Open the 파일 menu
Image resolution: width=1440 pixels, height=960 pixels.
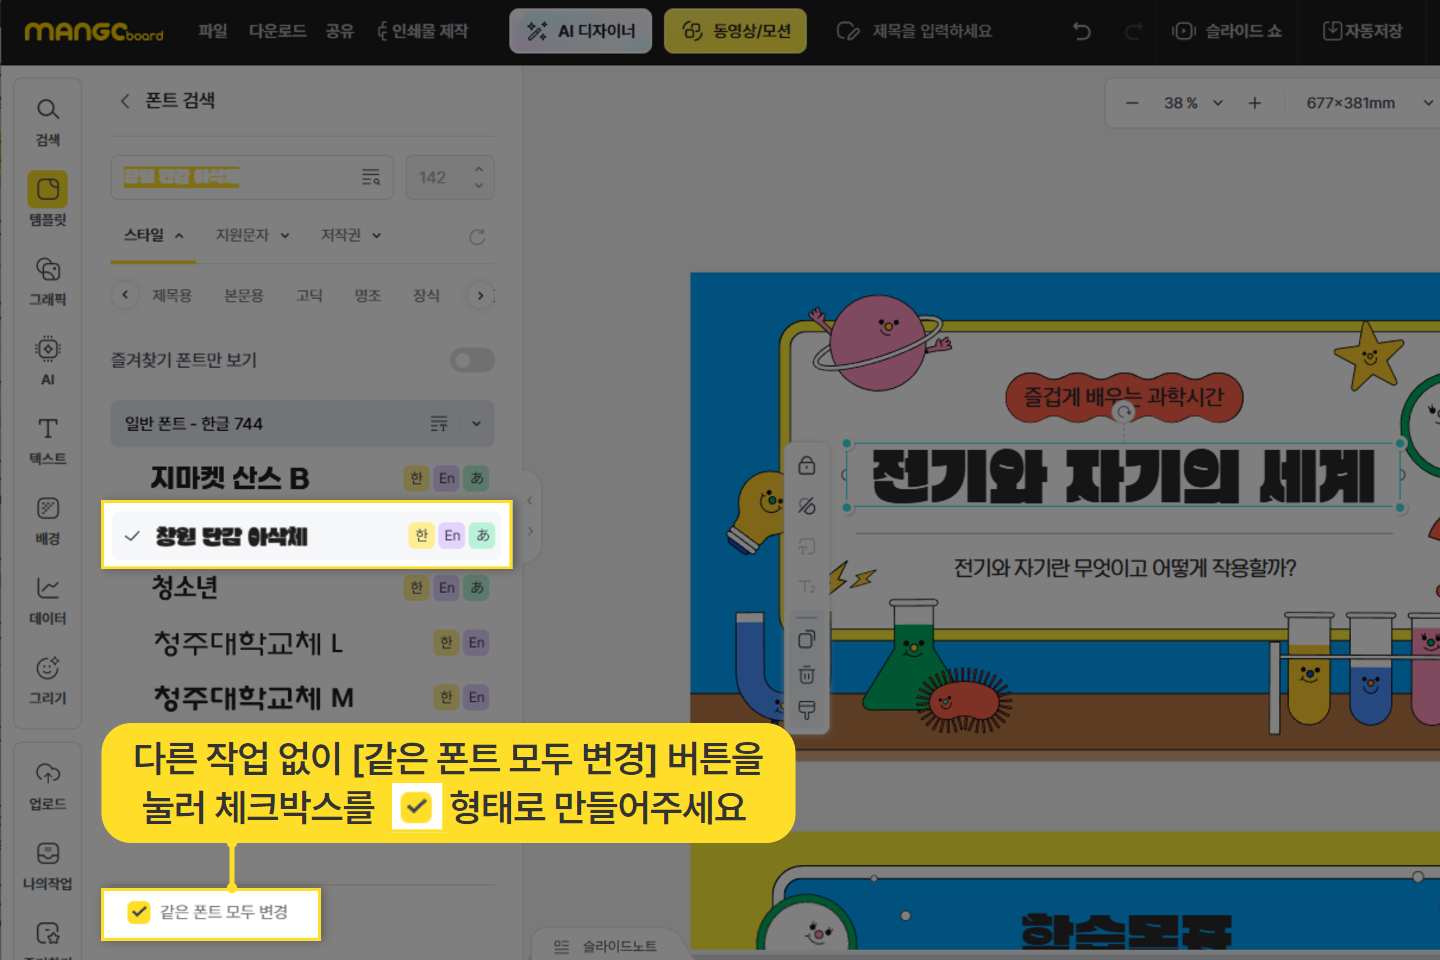[213, 31]
